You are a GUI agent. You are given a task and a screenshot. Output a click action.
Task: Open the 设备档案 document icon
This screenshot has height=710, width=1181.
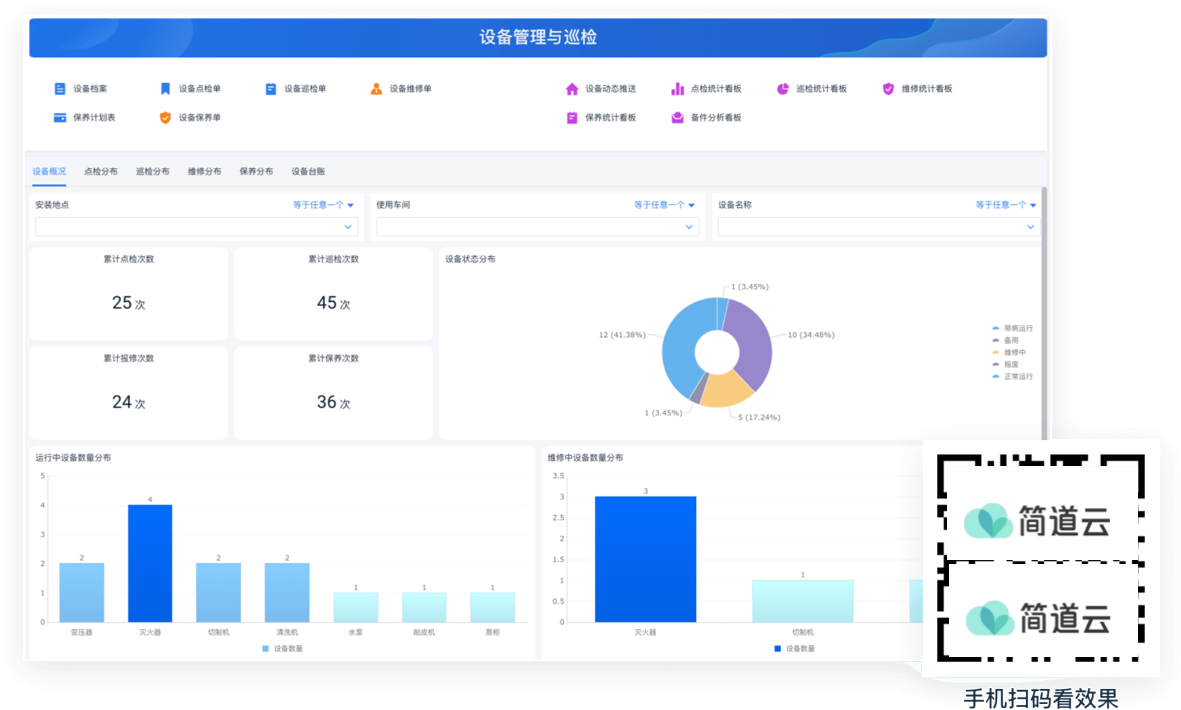click(60, 89)
